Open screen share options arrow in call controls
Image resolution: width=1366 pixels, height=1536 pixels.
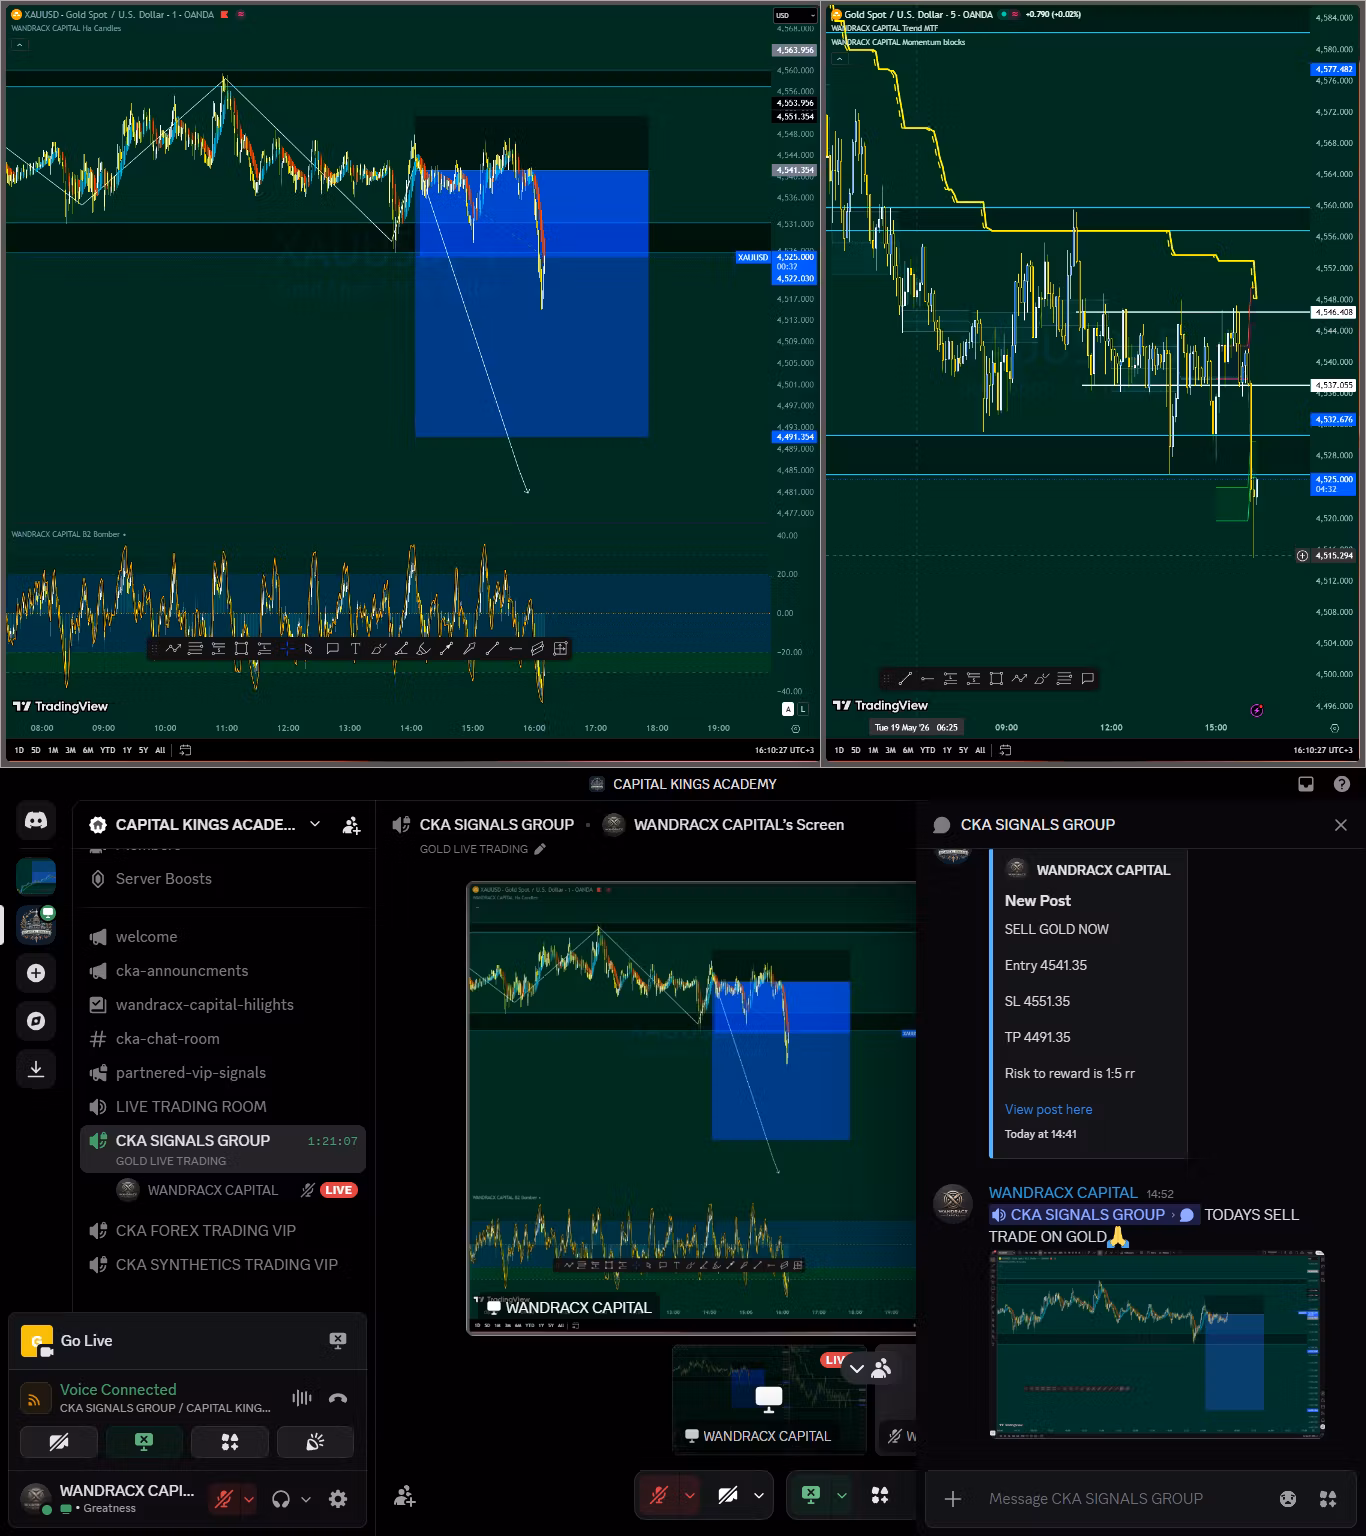pos(842,1495)
